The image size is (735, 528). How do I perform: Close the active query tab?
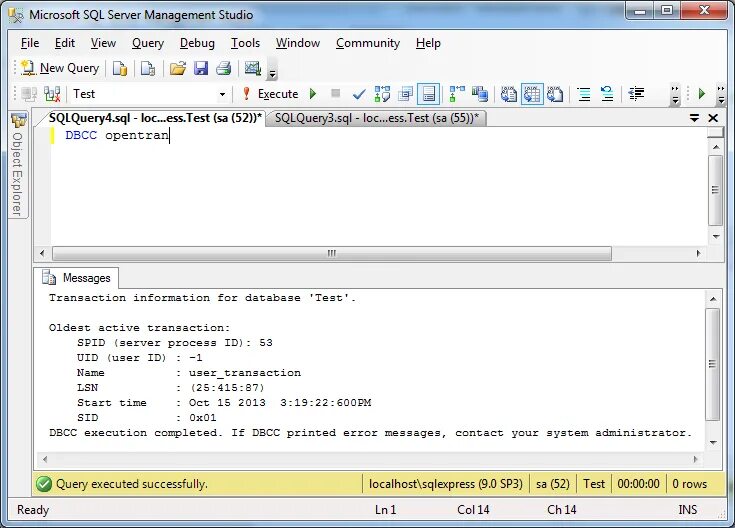(x=713, y=118)
